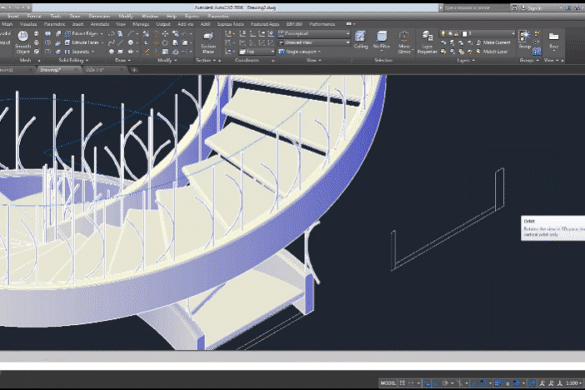Open the Output ribbon tab
The image size is (585, 390).
tap(163, 24)
